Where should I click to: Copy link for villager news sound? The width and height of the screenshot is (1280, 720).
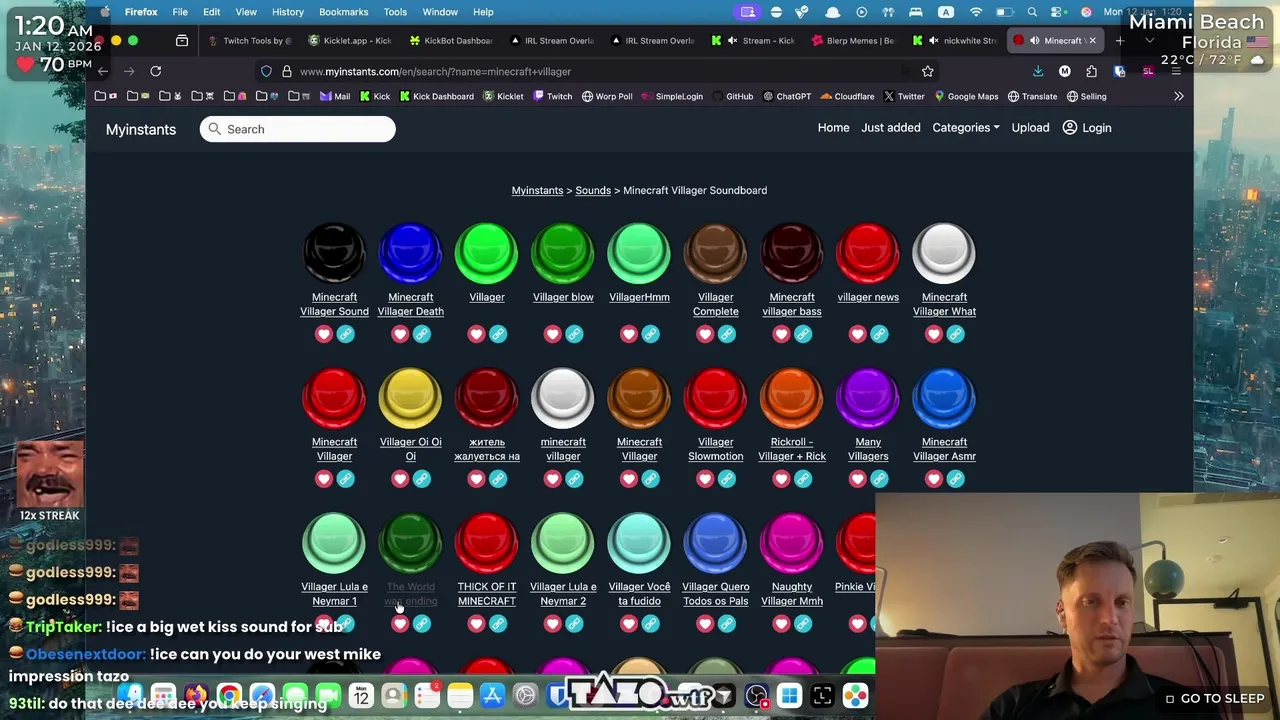[x=879, y=334]
